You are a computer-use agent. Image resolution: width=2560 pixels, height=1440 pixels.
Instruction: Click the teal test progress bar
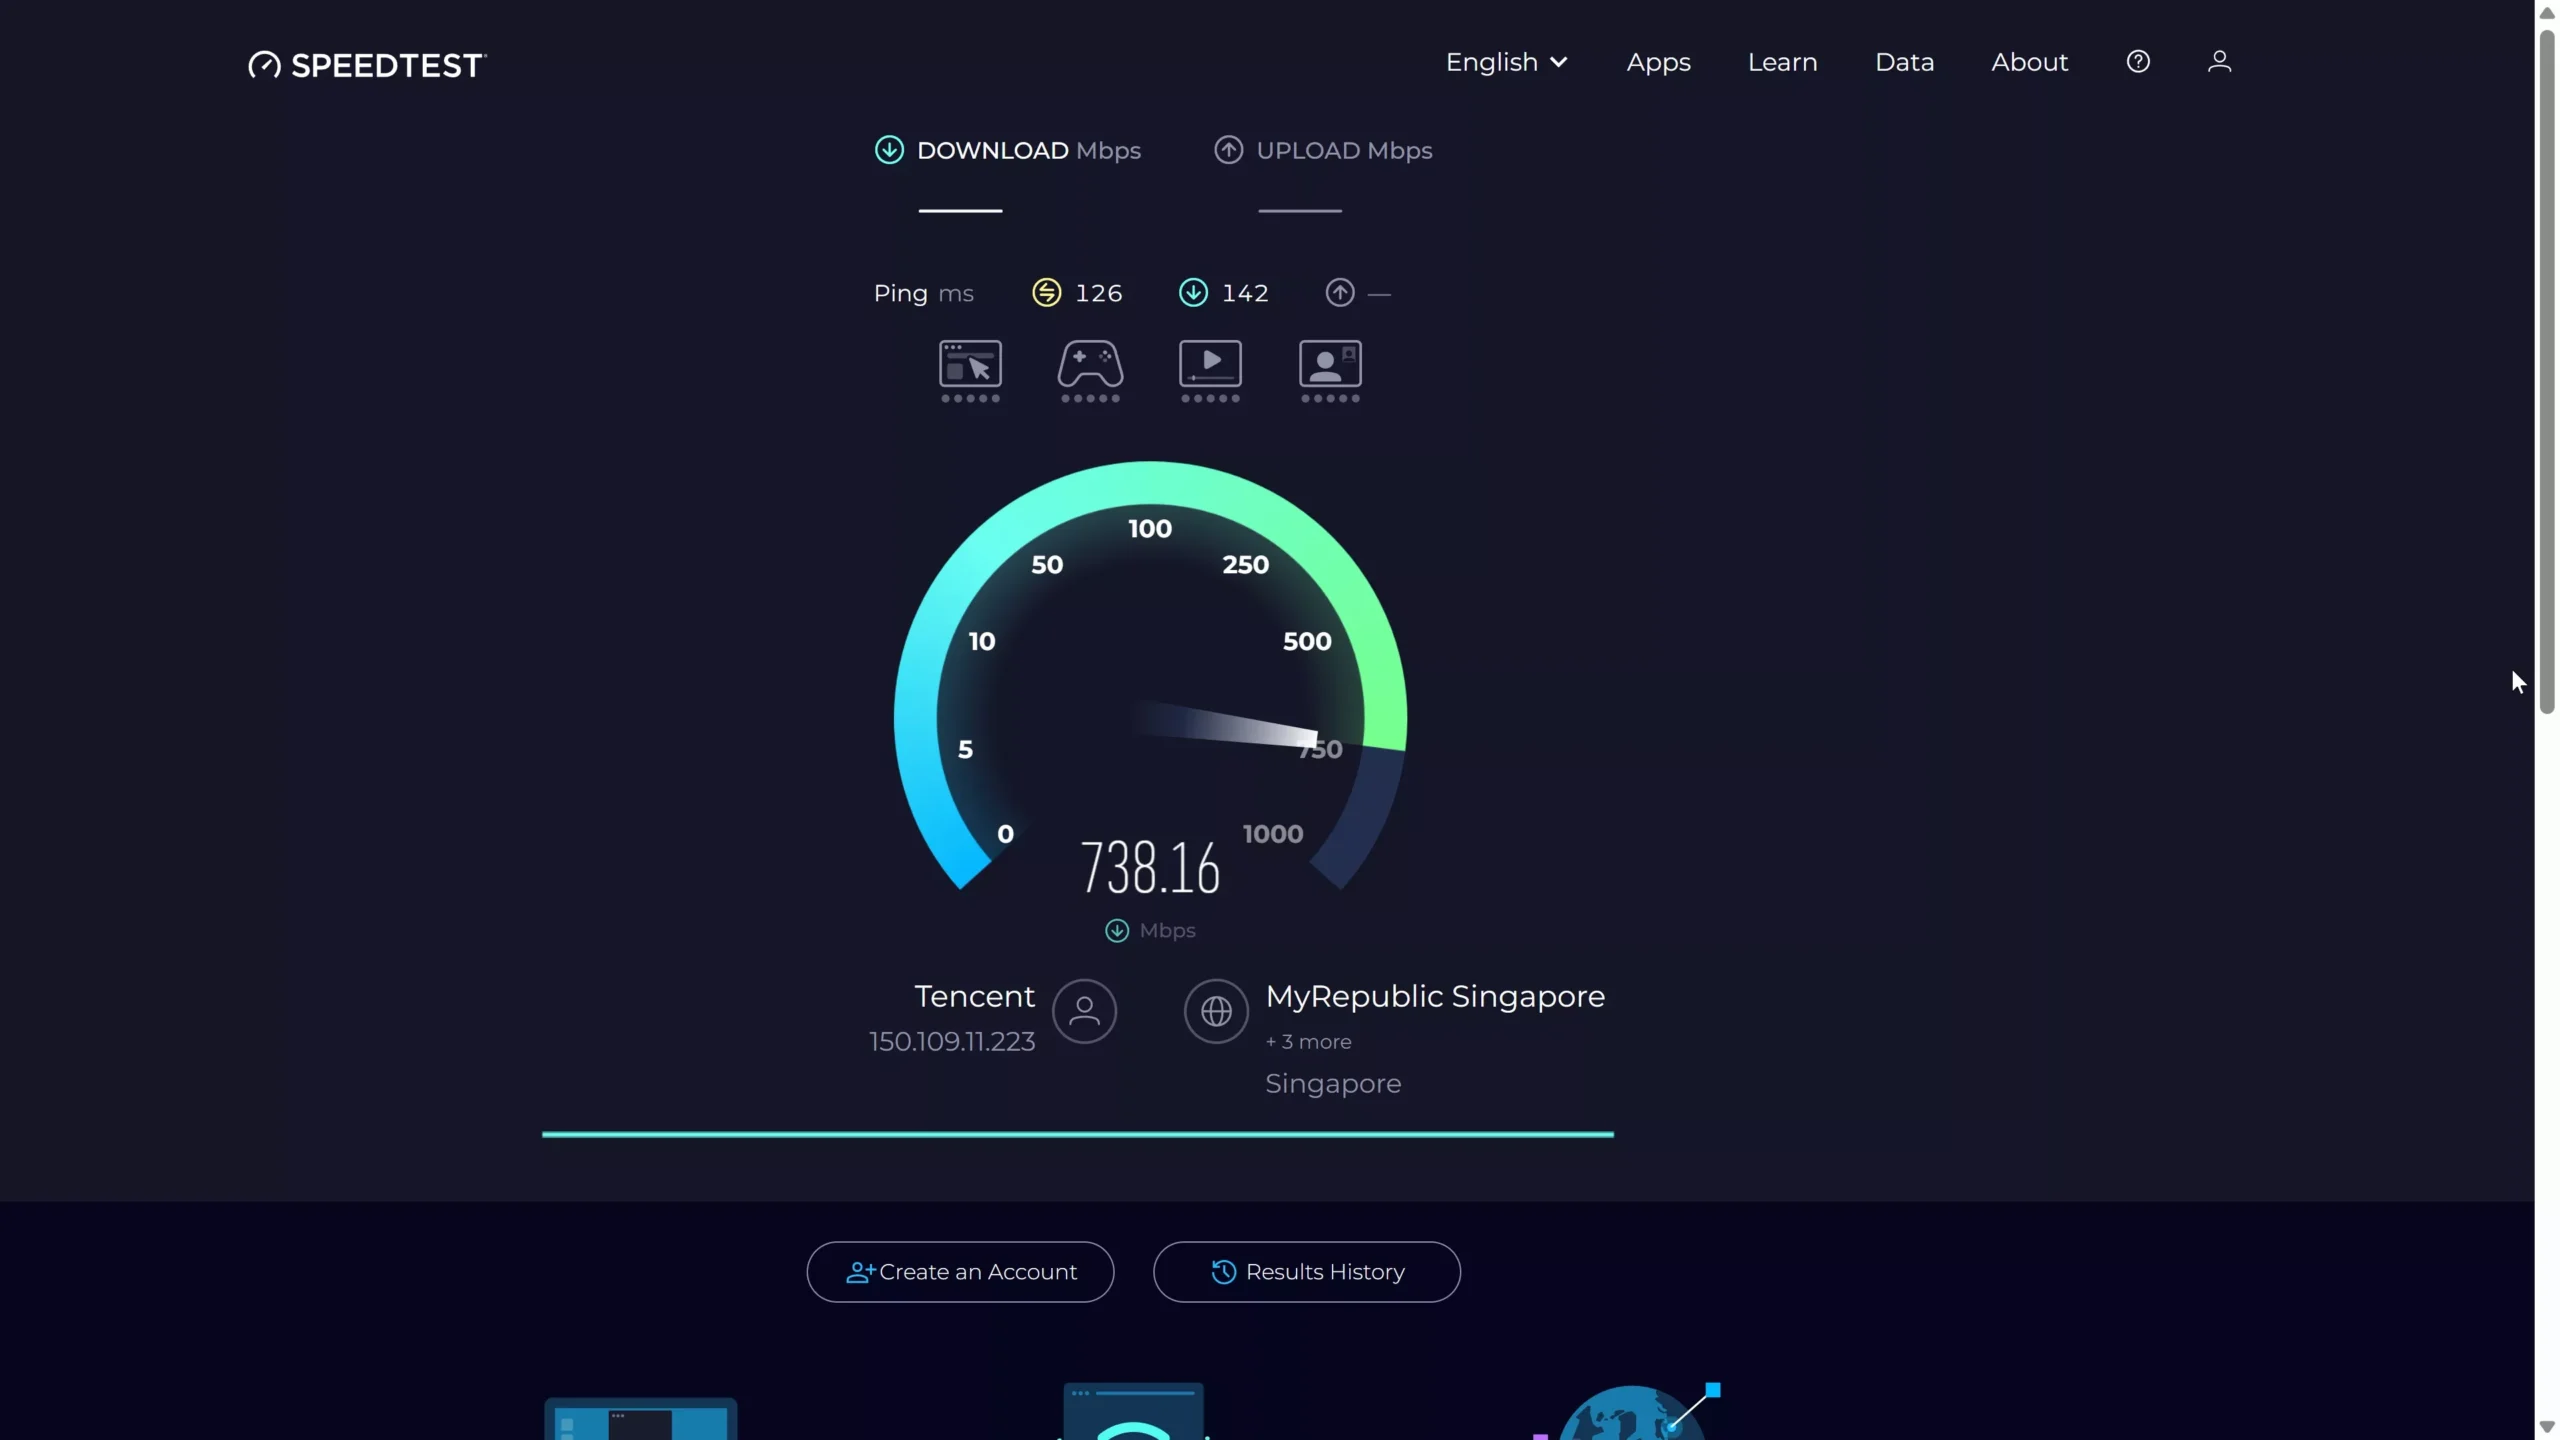[1075, 1133]
